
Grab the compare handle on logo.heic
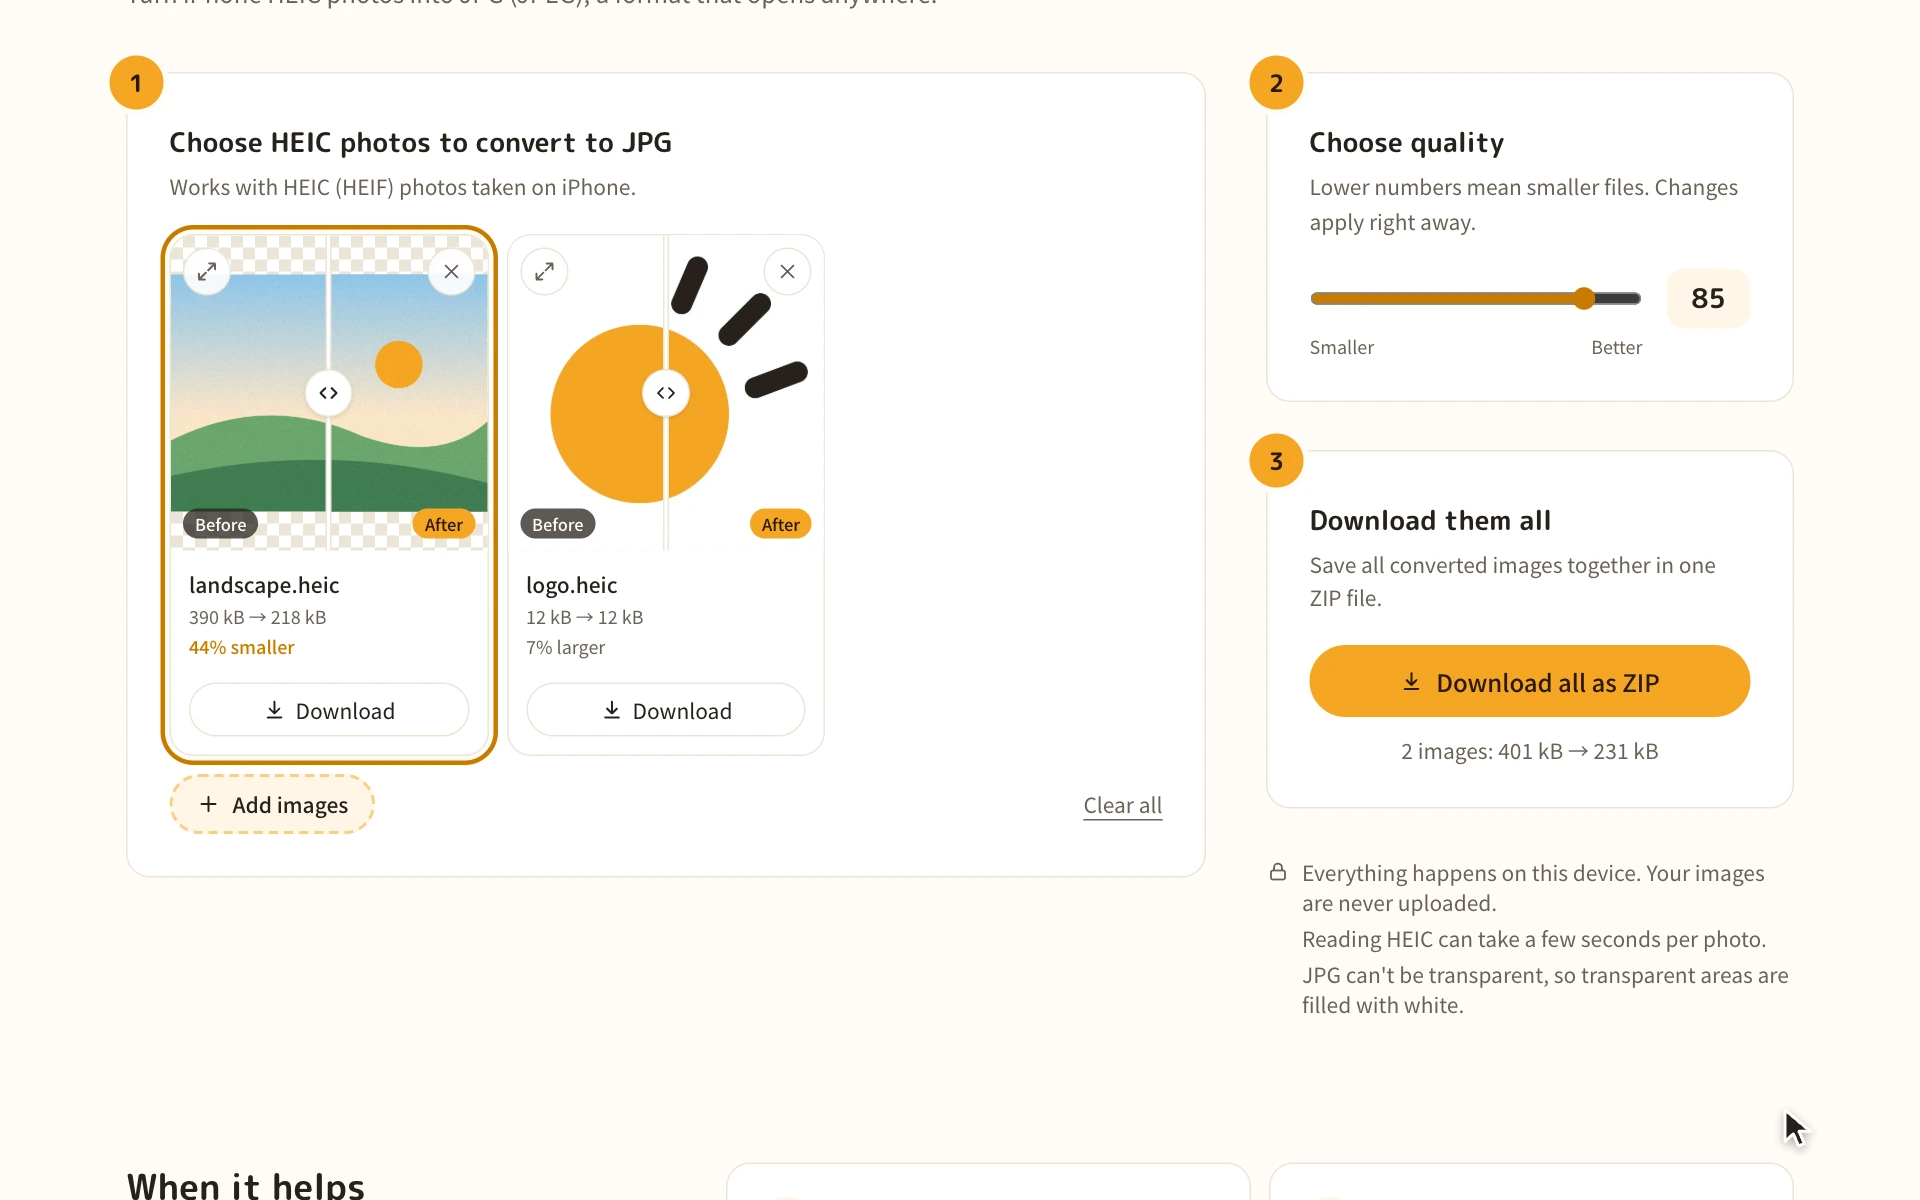pyautogui.click(x=666, y=393)
